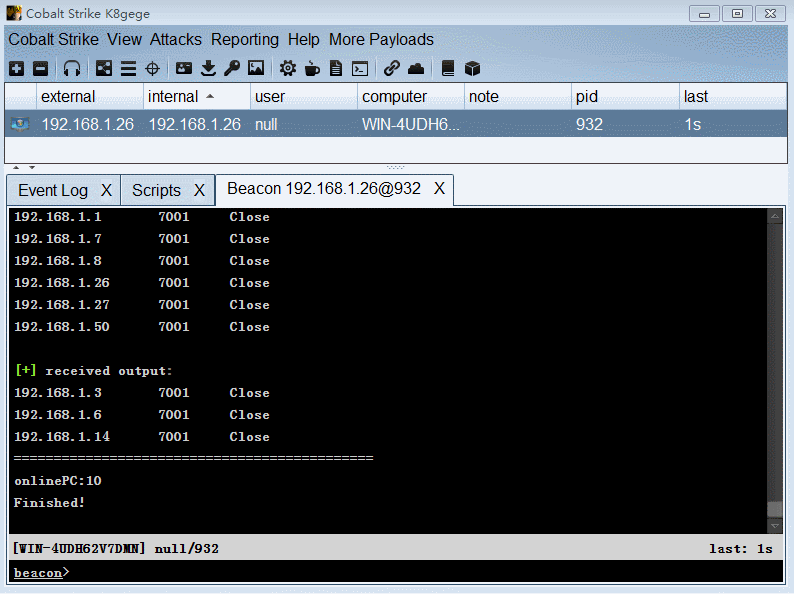Collapse top pane with up arrow
The height and width of the screenshot is (594, 794).
(x=16, y=167)
